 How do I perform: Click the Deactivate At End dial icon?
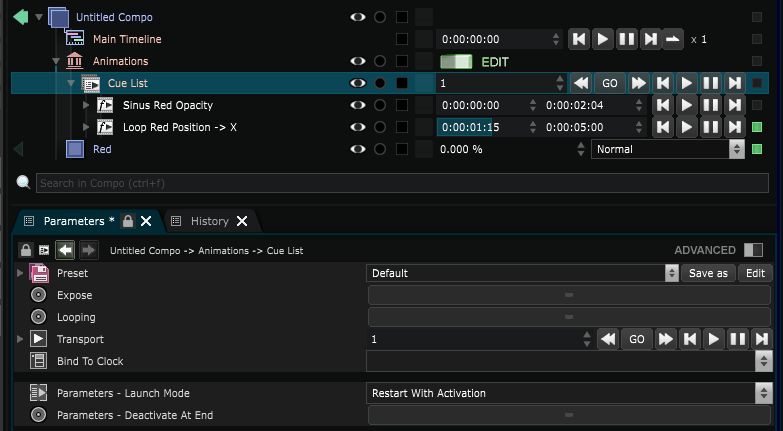pyautogui.click(x=38, y=415)
